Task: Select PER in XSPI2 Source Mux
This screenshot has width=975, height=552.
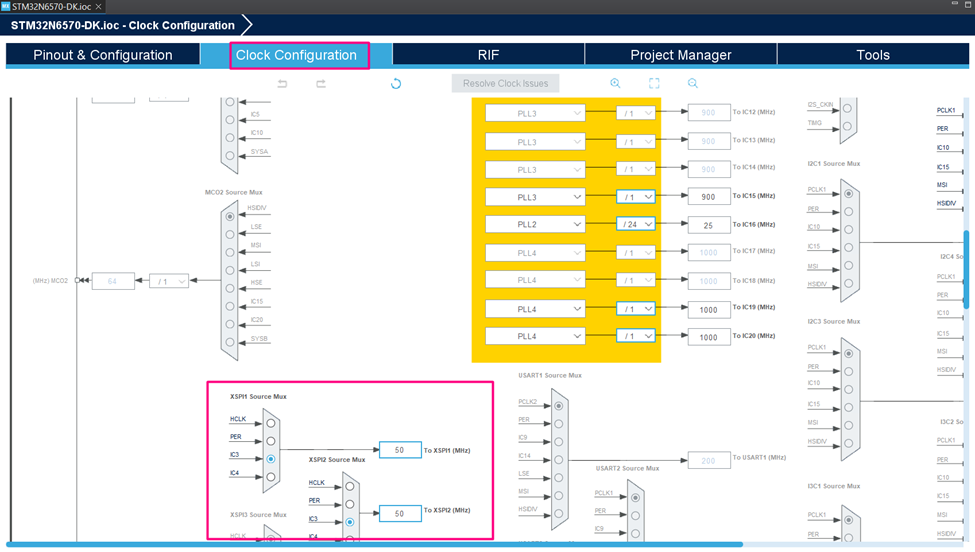Action: [349, 504]
